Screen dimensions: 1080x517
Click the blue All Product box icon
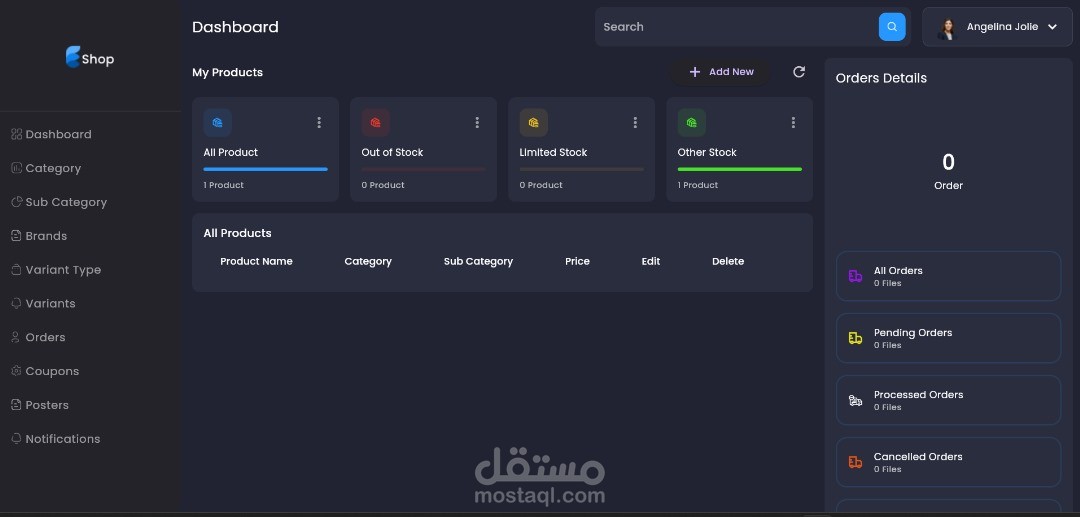[x=218, y=123]
